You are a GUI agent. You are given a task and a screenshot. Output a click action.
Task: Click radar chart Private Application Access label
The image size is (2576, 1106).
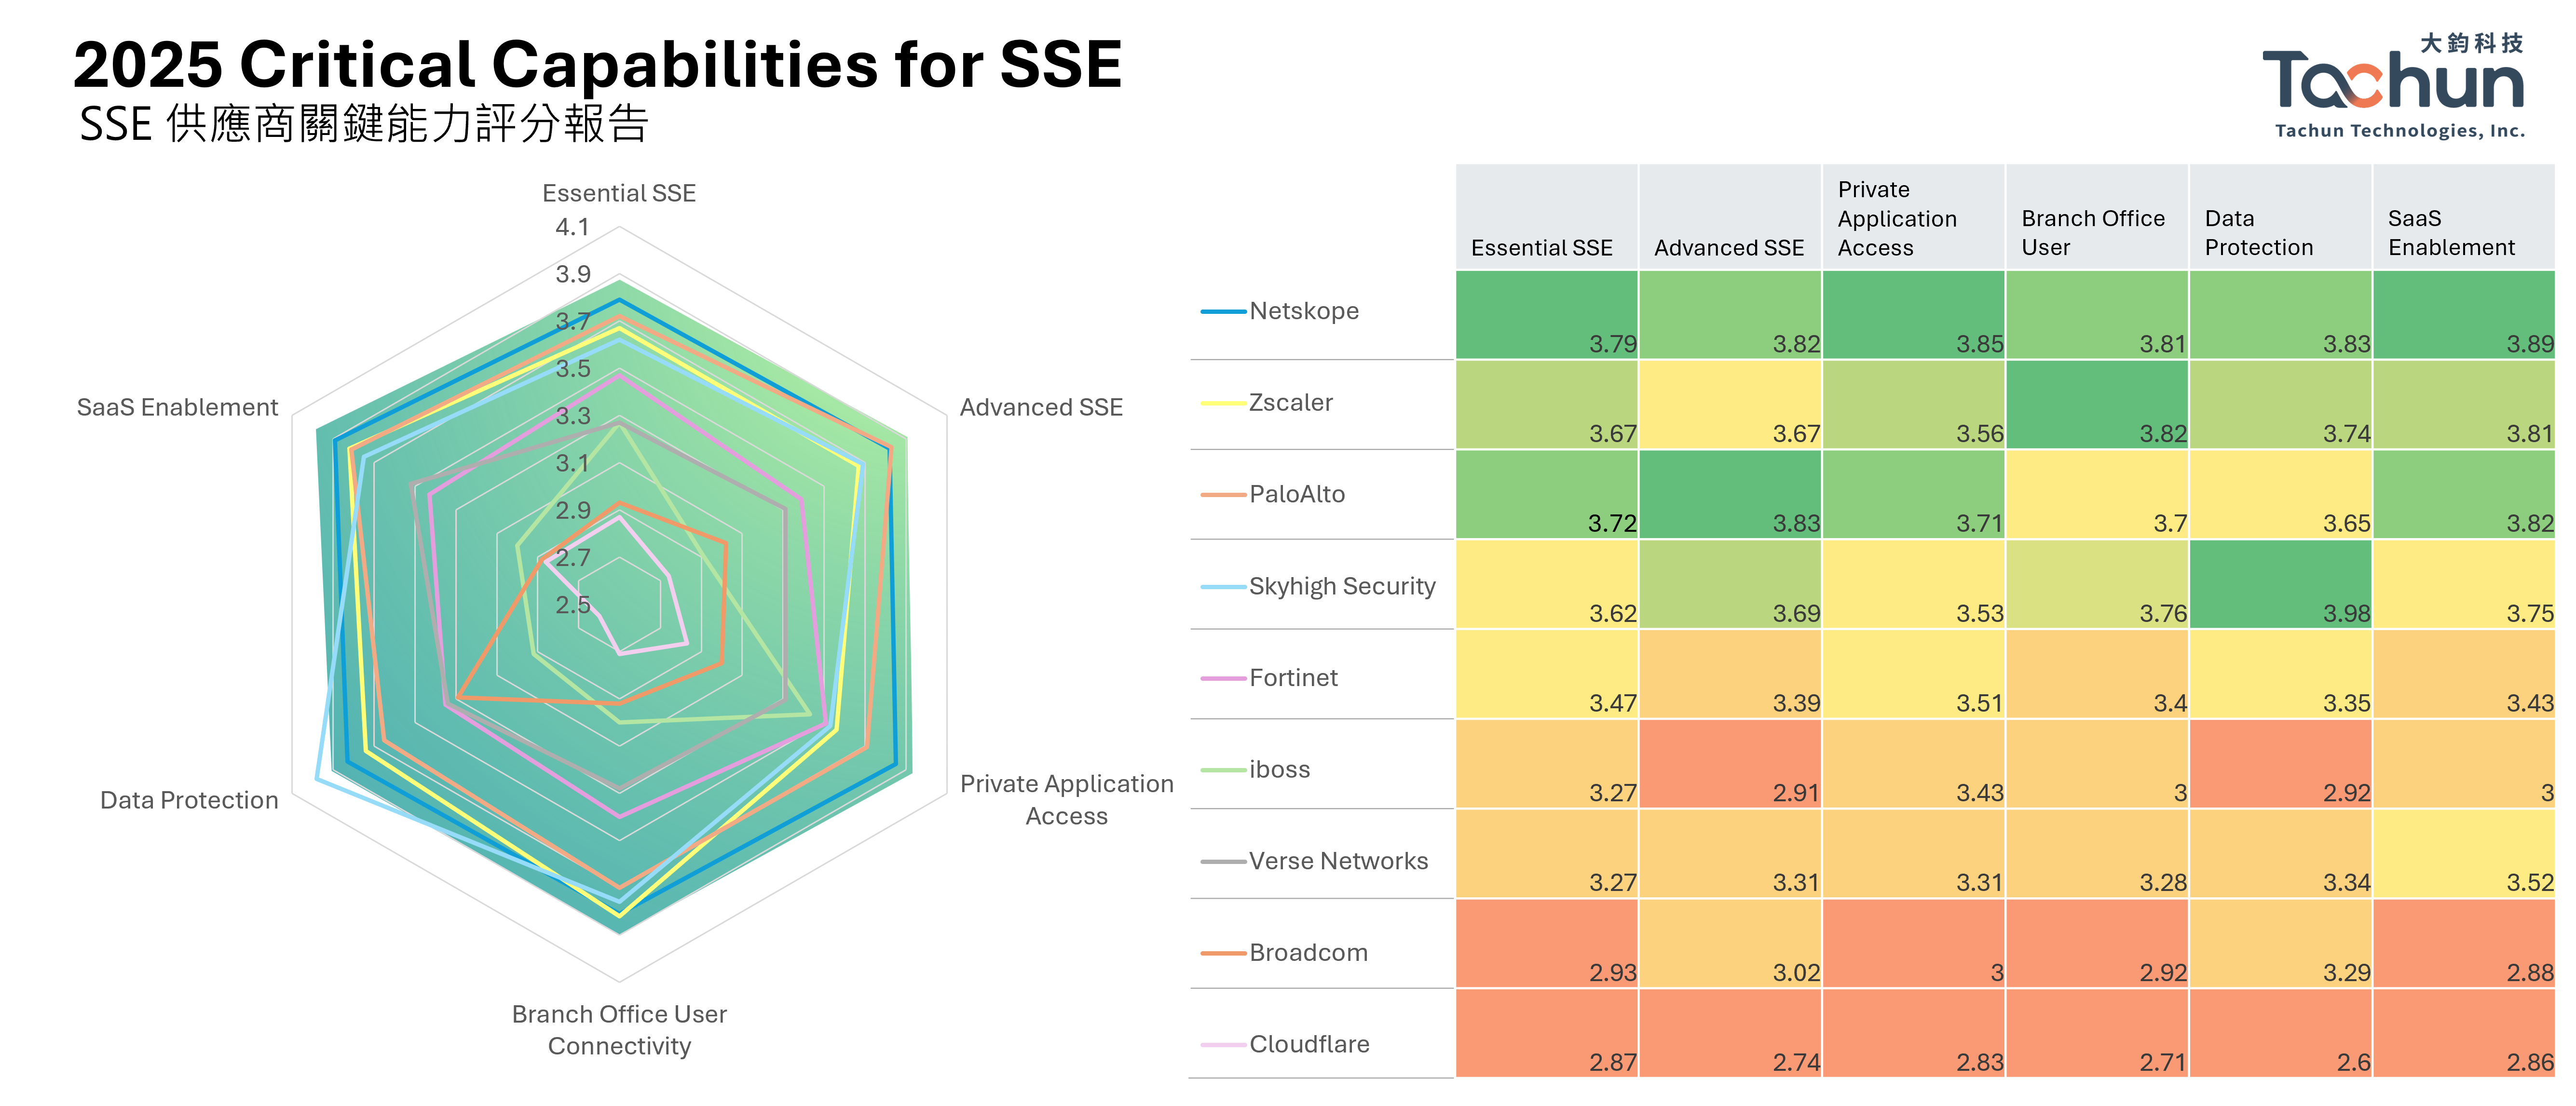click(1066, 800)
